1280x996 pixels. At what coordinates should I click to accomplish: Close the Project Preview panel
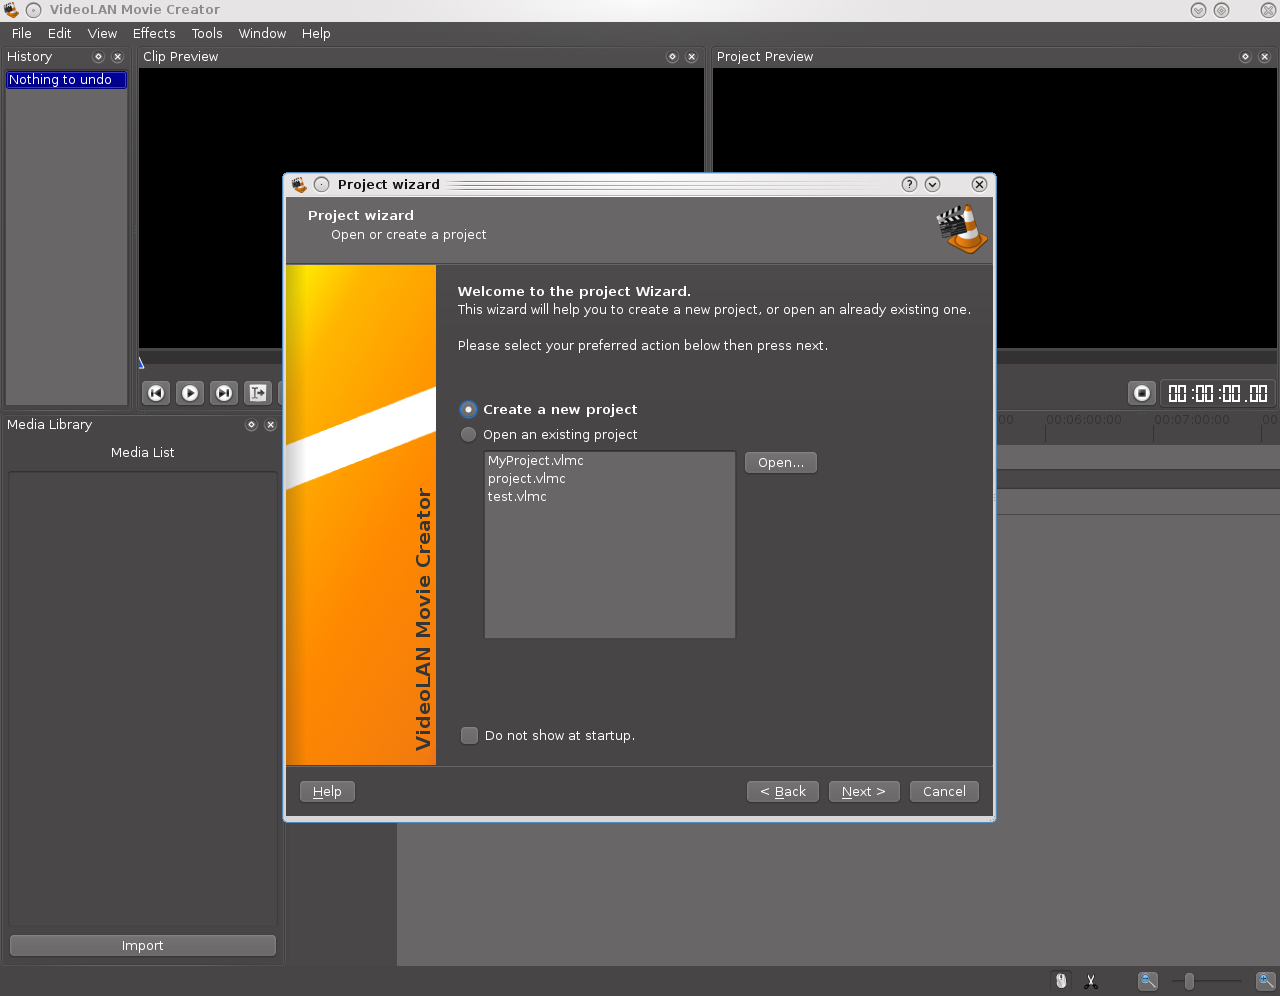pyautogui.click(x=1264, y=57)
